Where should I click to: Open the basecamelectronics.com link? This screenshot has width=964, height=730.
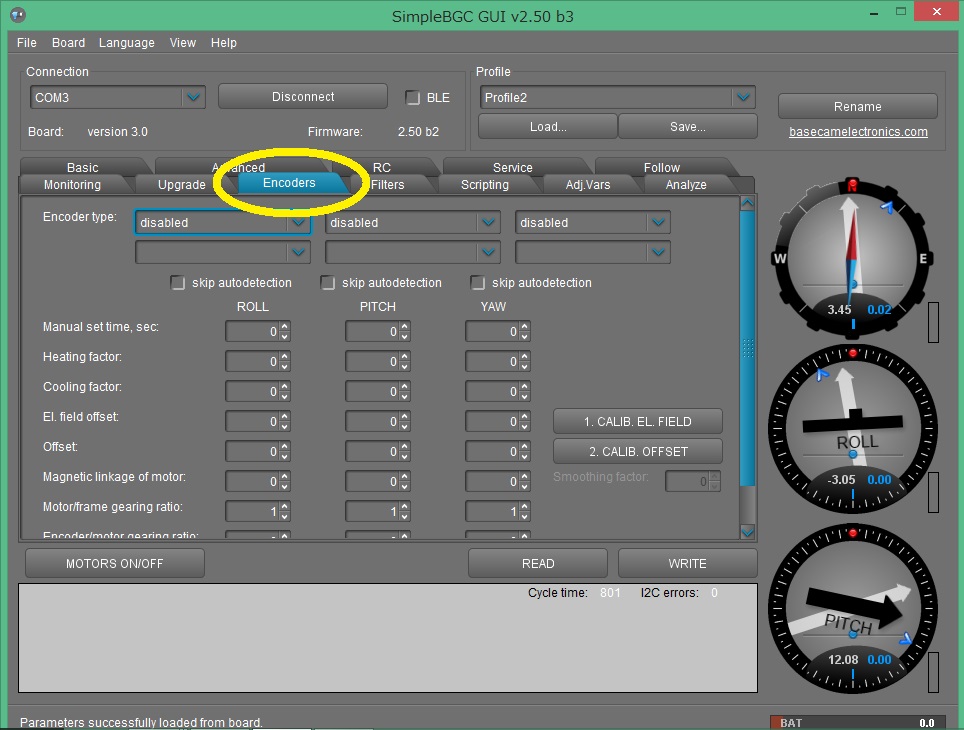click(858, 132)
